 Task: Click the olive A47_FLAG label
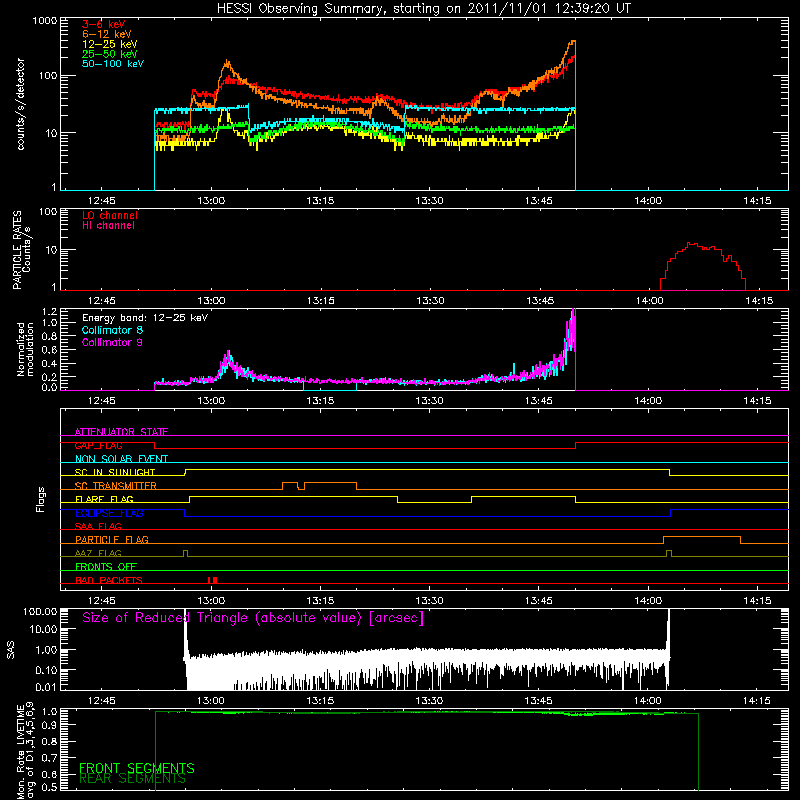[98, 553]
